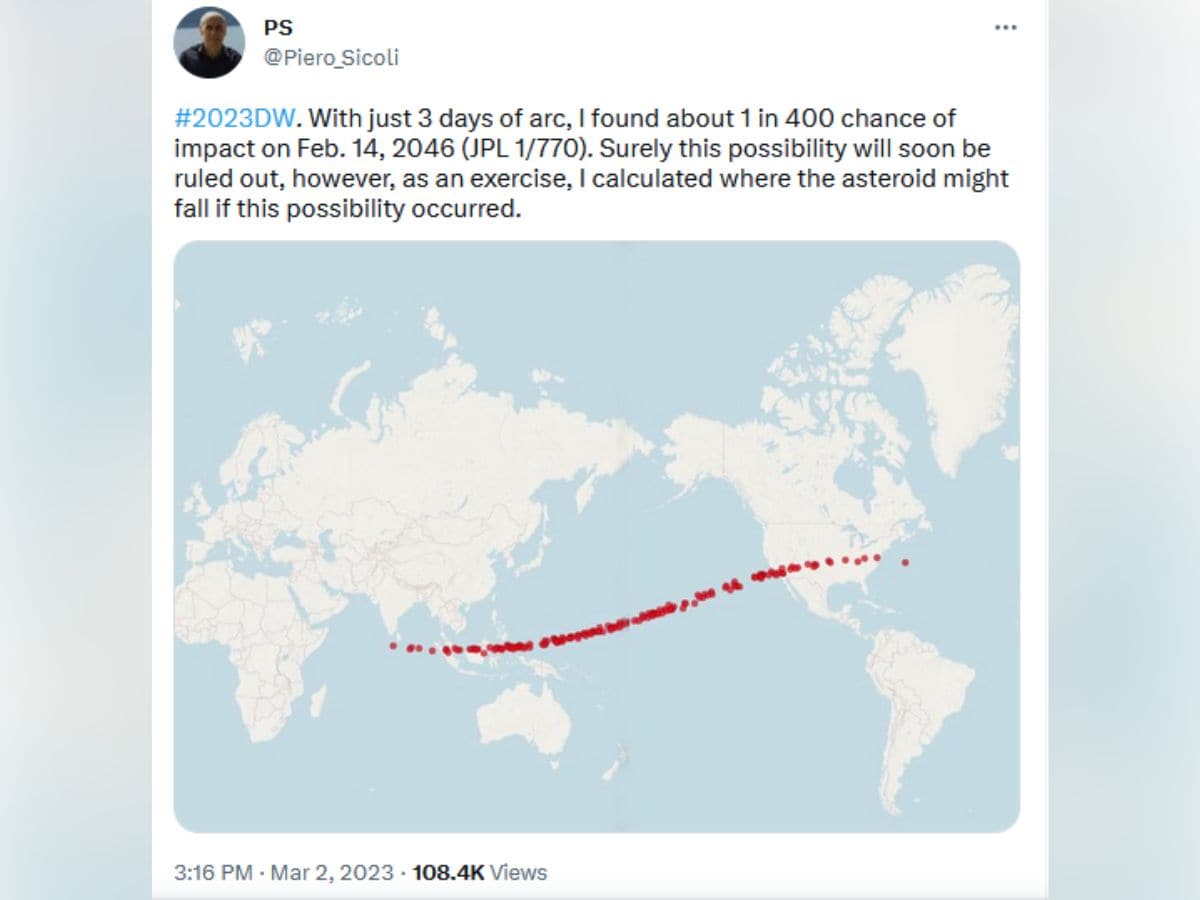This screenshot has width=1200, height=900.
Task: Click the author's profile avatar photo
Action: [x=209, y=42]
